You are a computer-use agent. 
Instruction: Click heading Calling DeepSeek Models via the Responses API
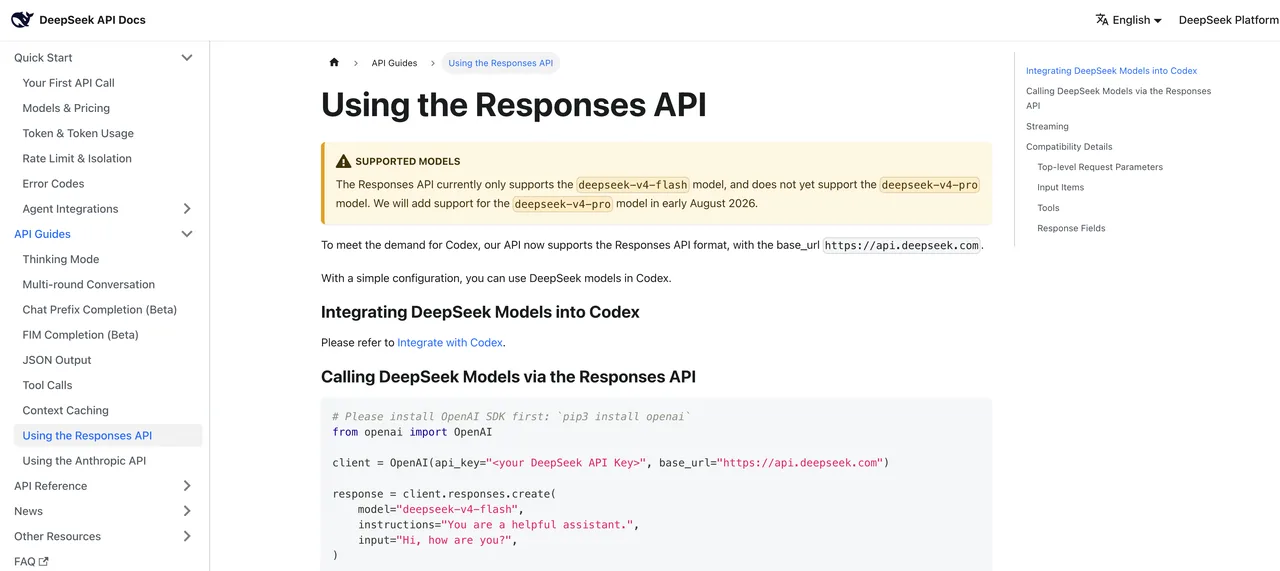[x=508, y=377]
